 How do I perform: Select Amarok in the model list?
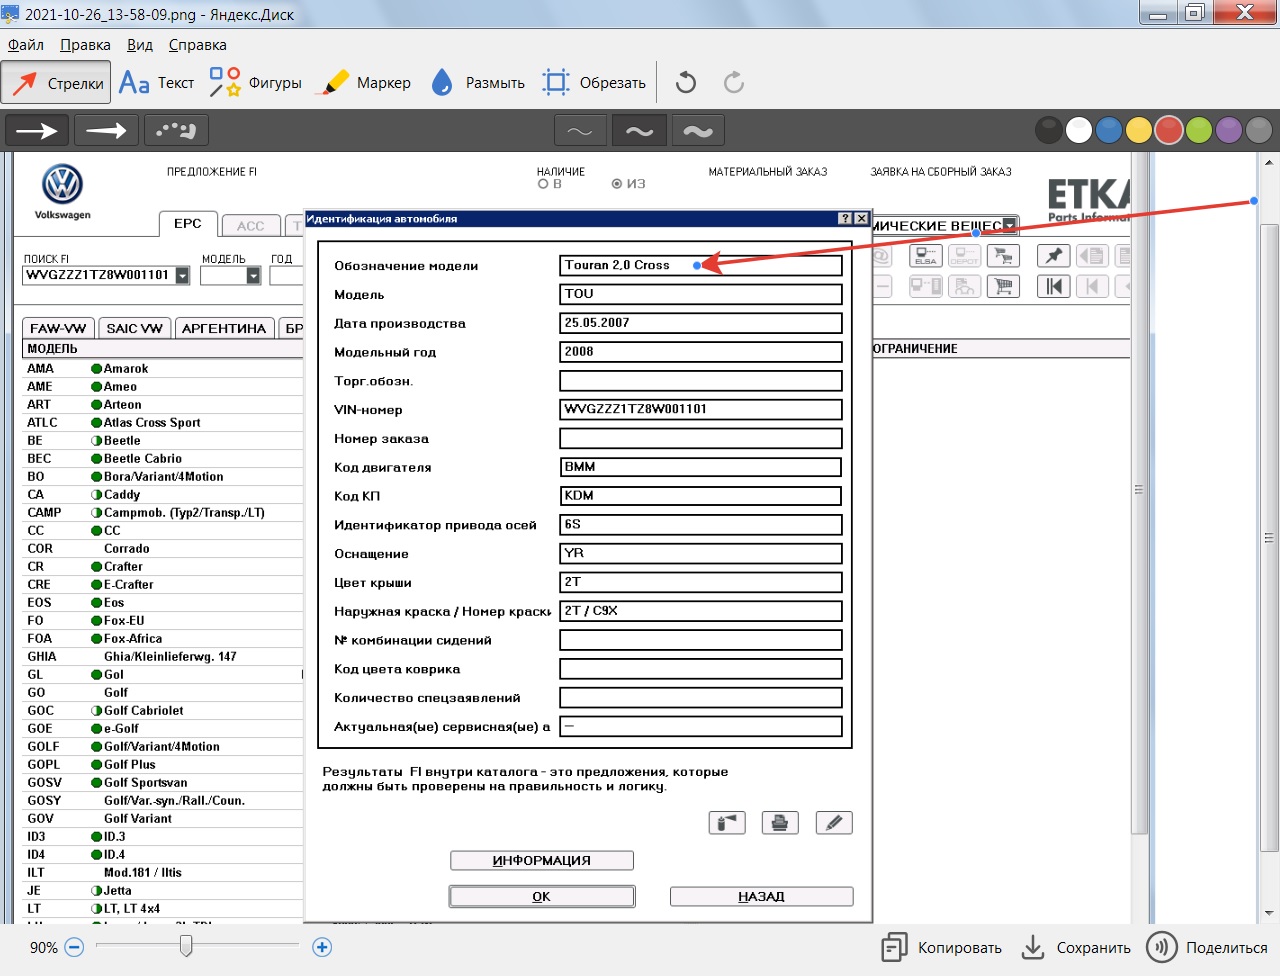[x=126, y=369]
